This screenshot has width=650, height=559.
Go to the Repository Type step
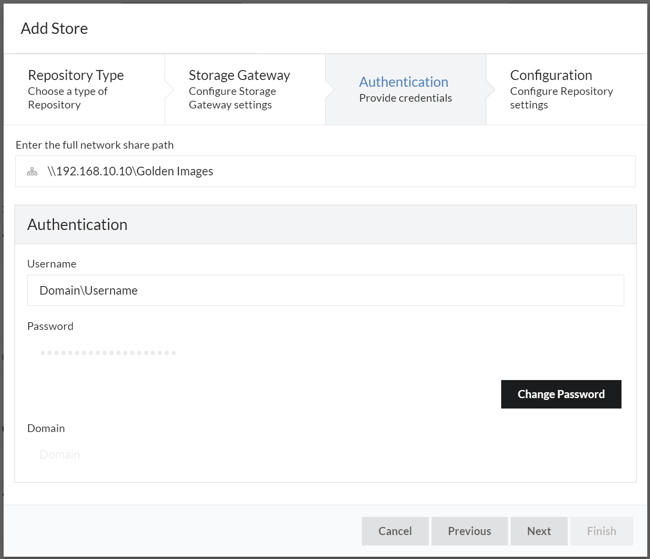pos(82,90)
